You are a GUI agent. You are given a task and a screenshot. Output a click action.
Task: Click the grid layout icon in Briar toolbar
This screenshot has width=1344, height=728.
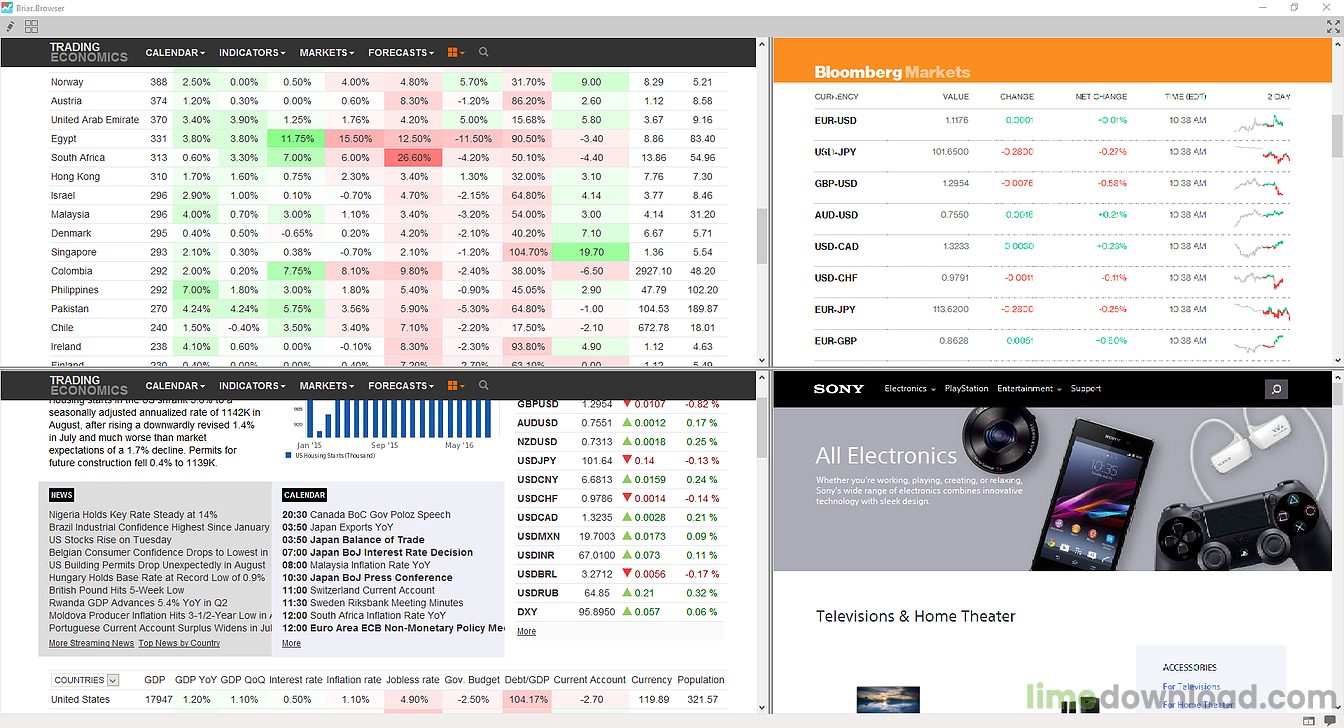pyautogui.click(x=32, y=26)
